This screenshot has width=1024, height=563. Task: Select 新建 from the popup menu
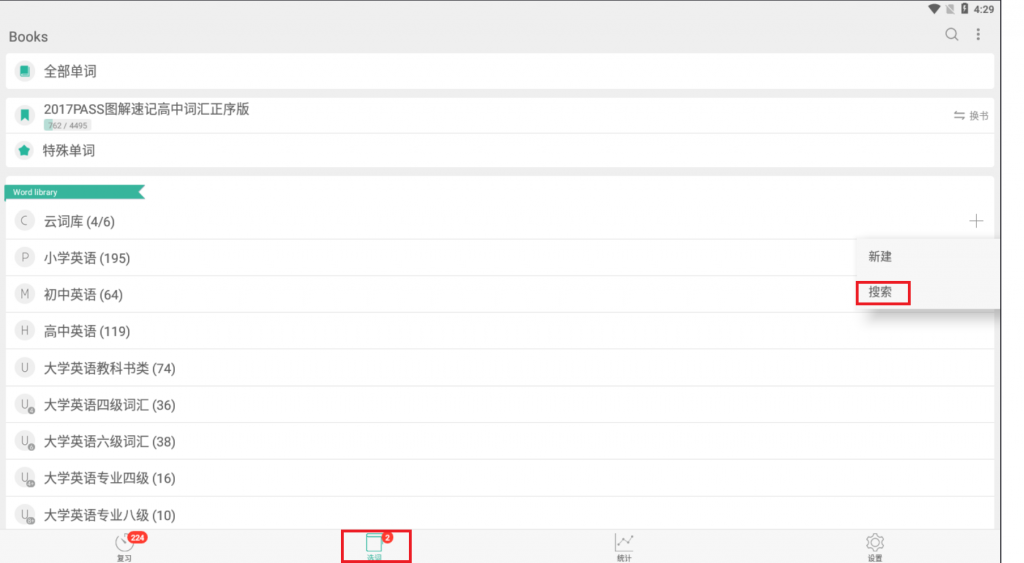point(880,257)
